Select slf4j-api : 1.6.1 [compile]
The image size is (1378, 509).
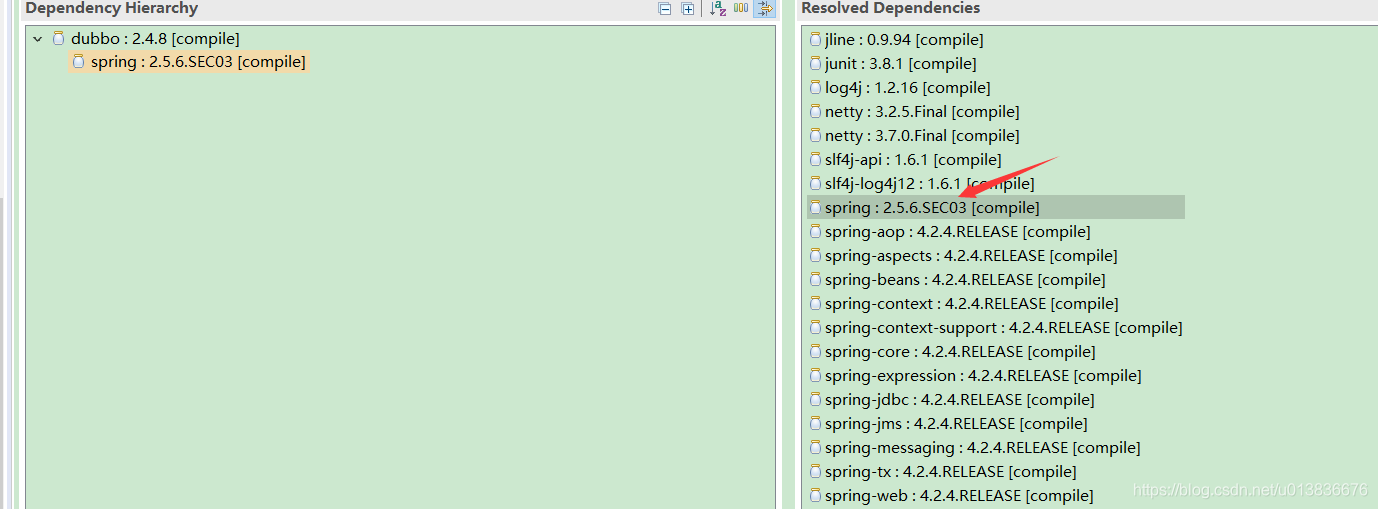pos(913,160)
